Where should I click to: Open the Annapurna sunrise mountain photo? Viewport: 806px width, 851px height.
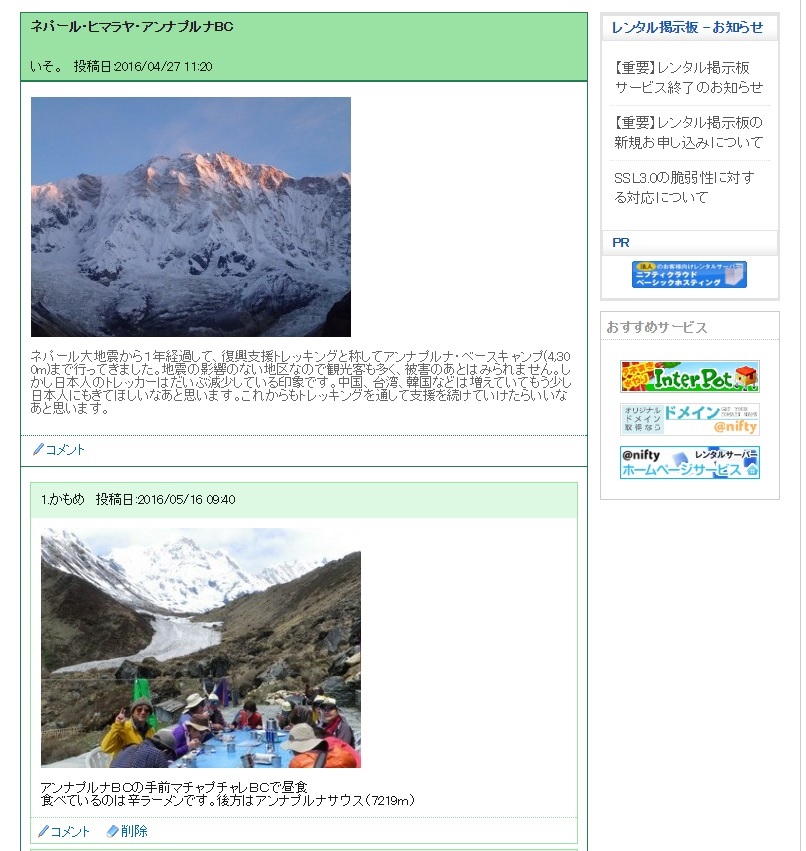coord(191,217)
